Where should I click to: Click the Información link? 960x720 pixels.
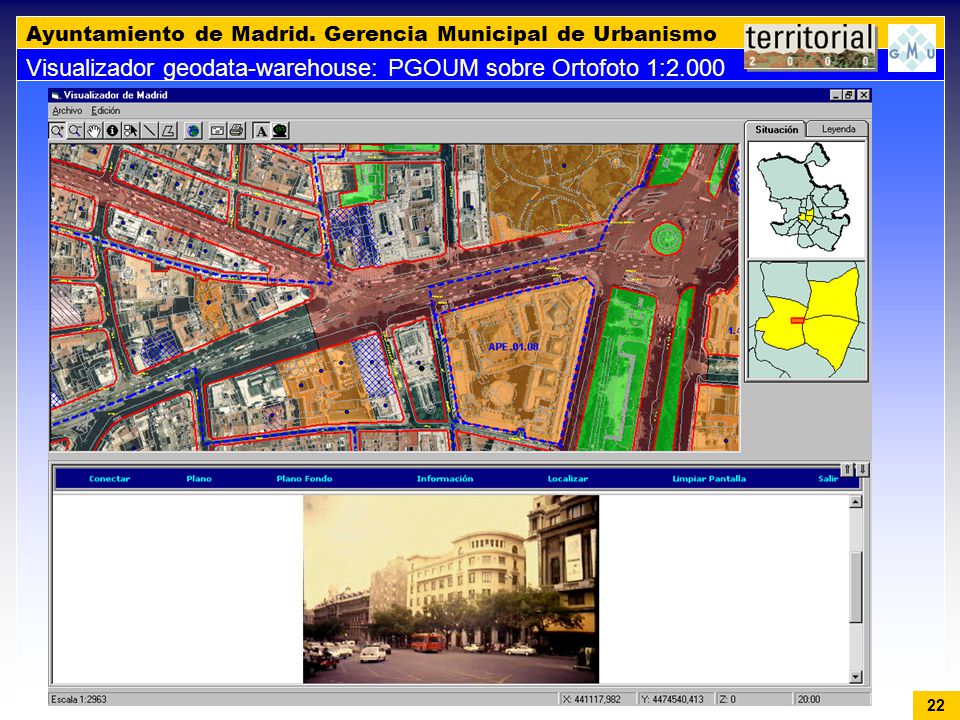(445, 479)
